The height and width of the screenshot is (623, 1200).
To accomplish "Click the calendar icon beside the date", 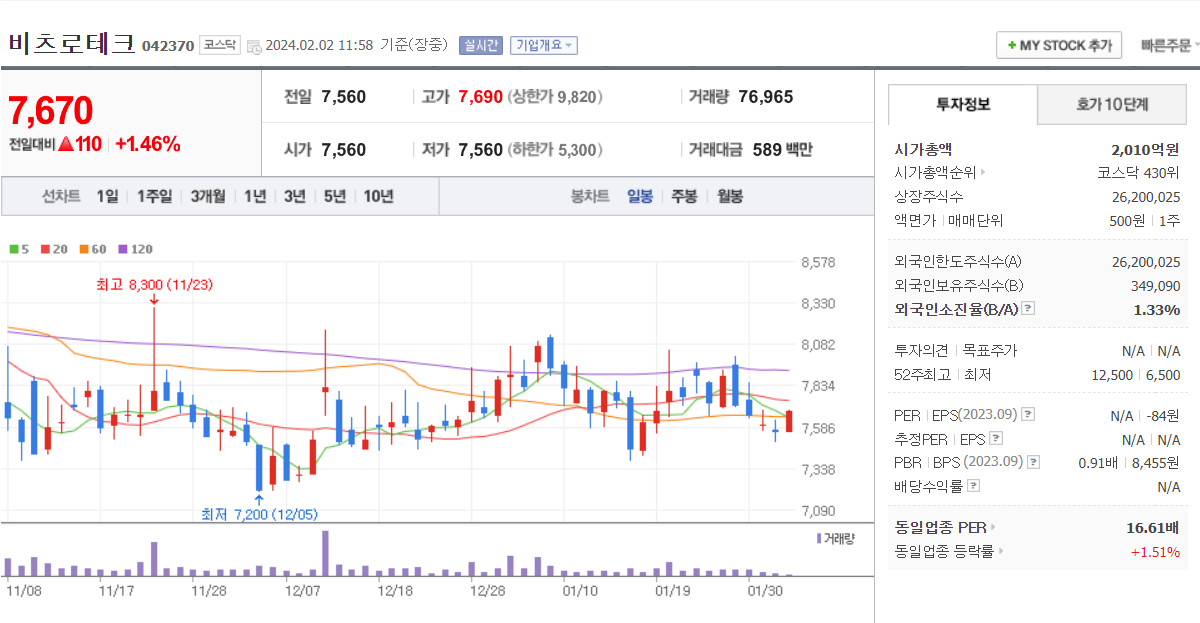I will coord(254,46).
